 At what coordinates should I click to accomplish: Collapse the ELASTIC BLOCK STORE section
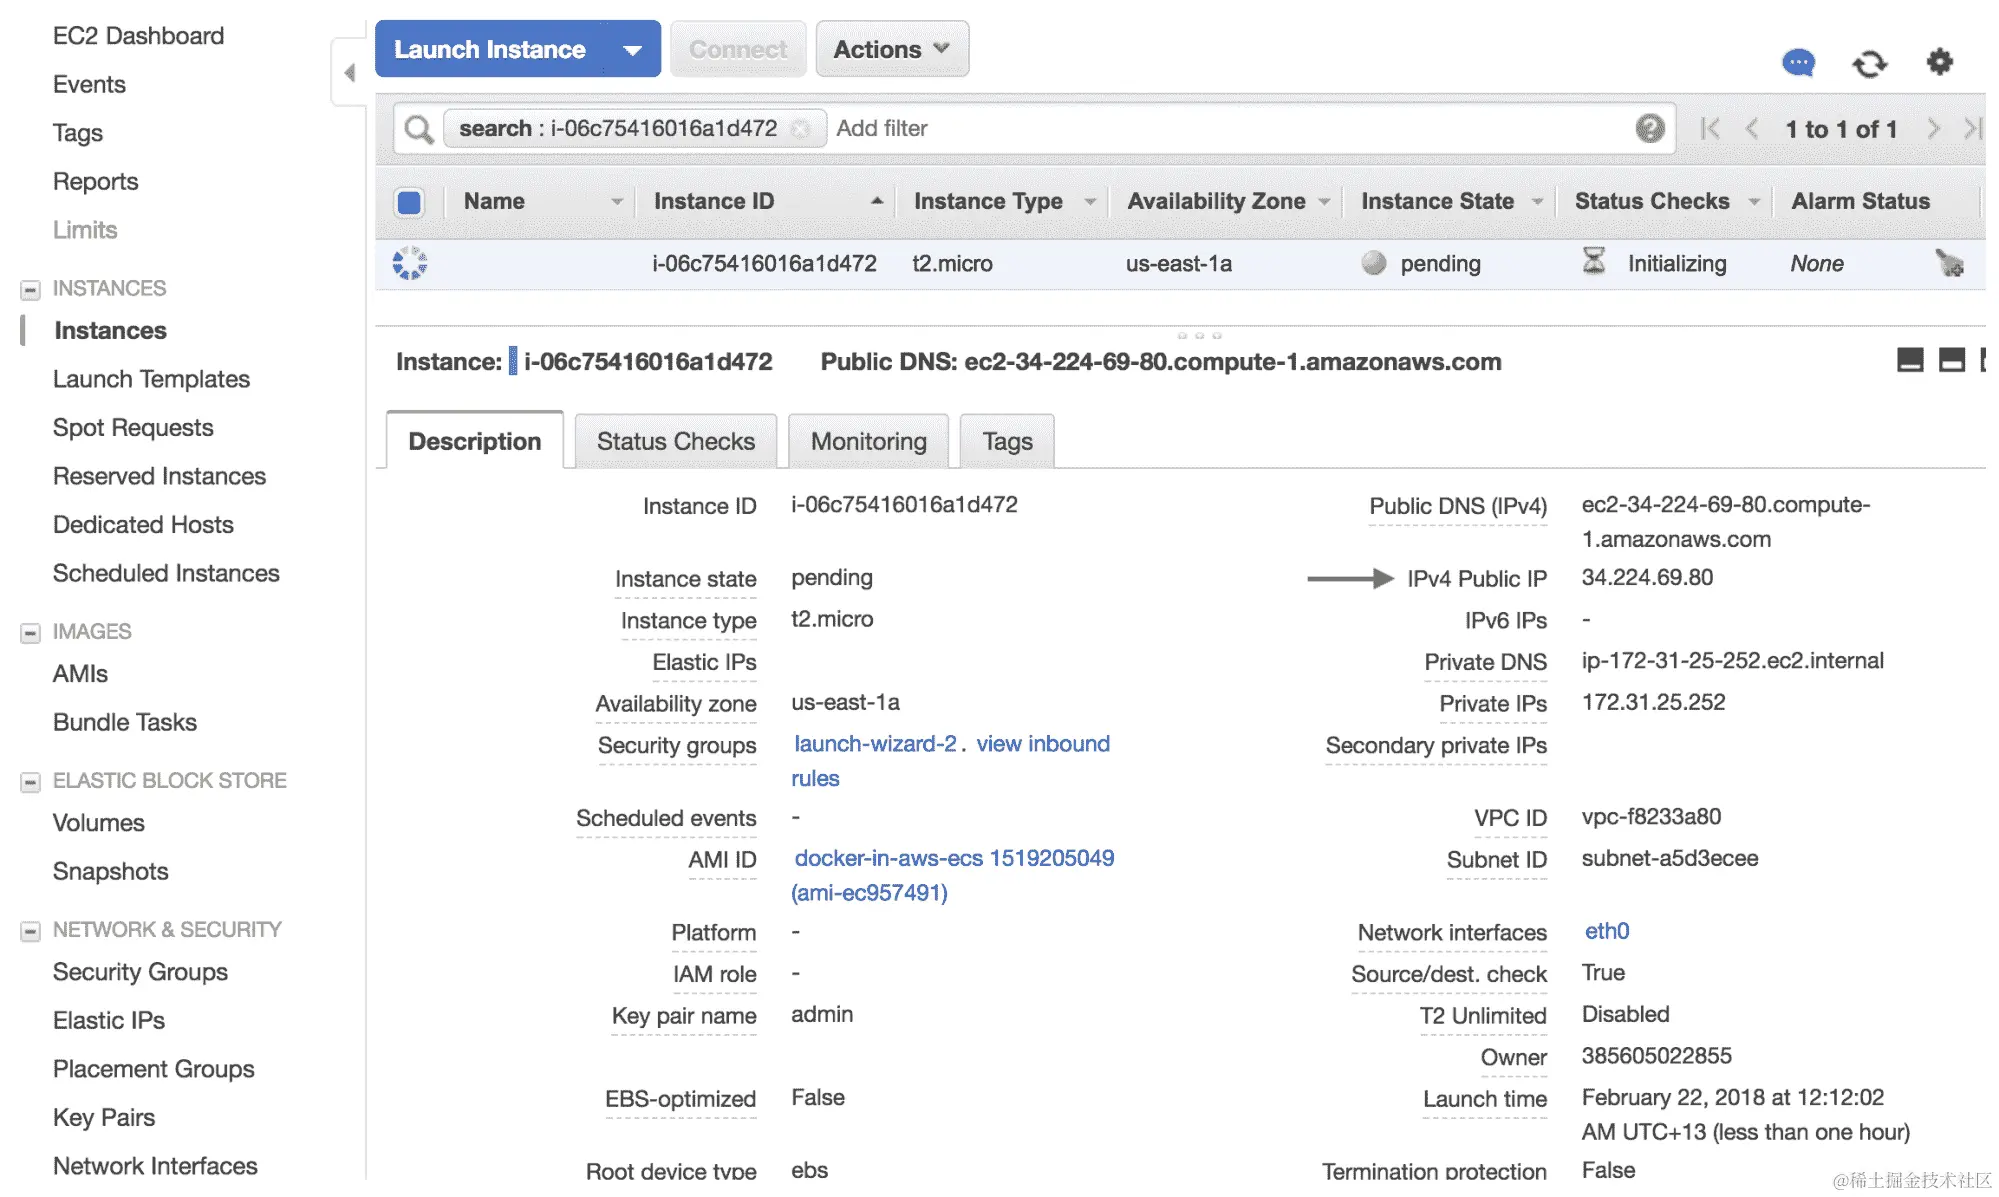point(30,782)
